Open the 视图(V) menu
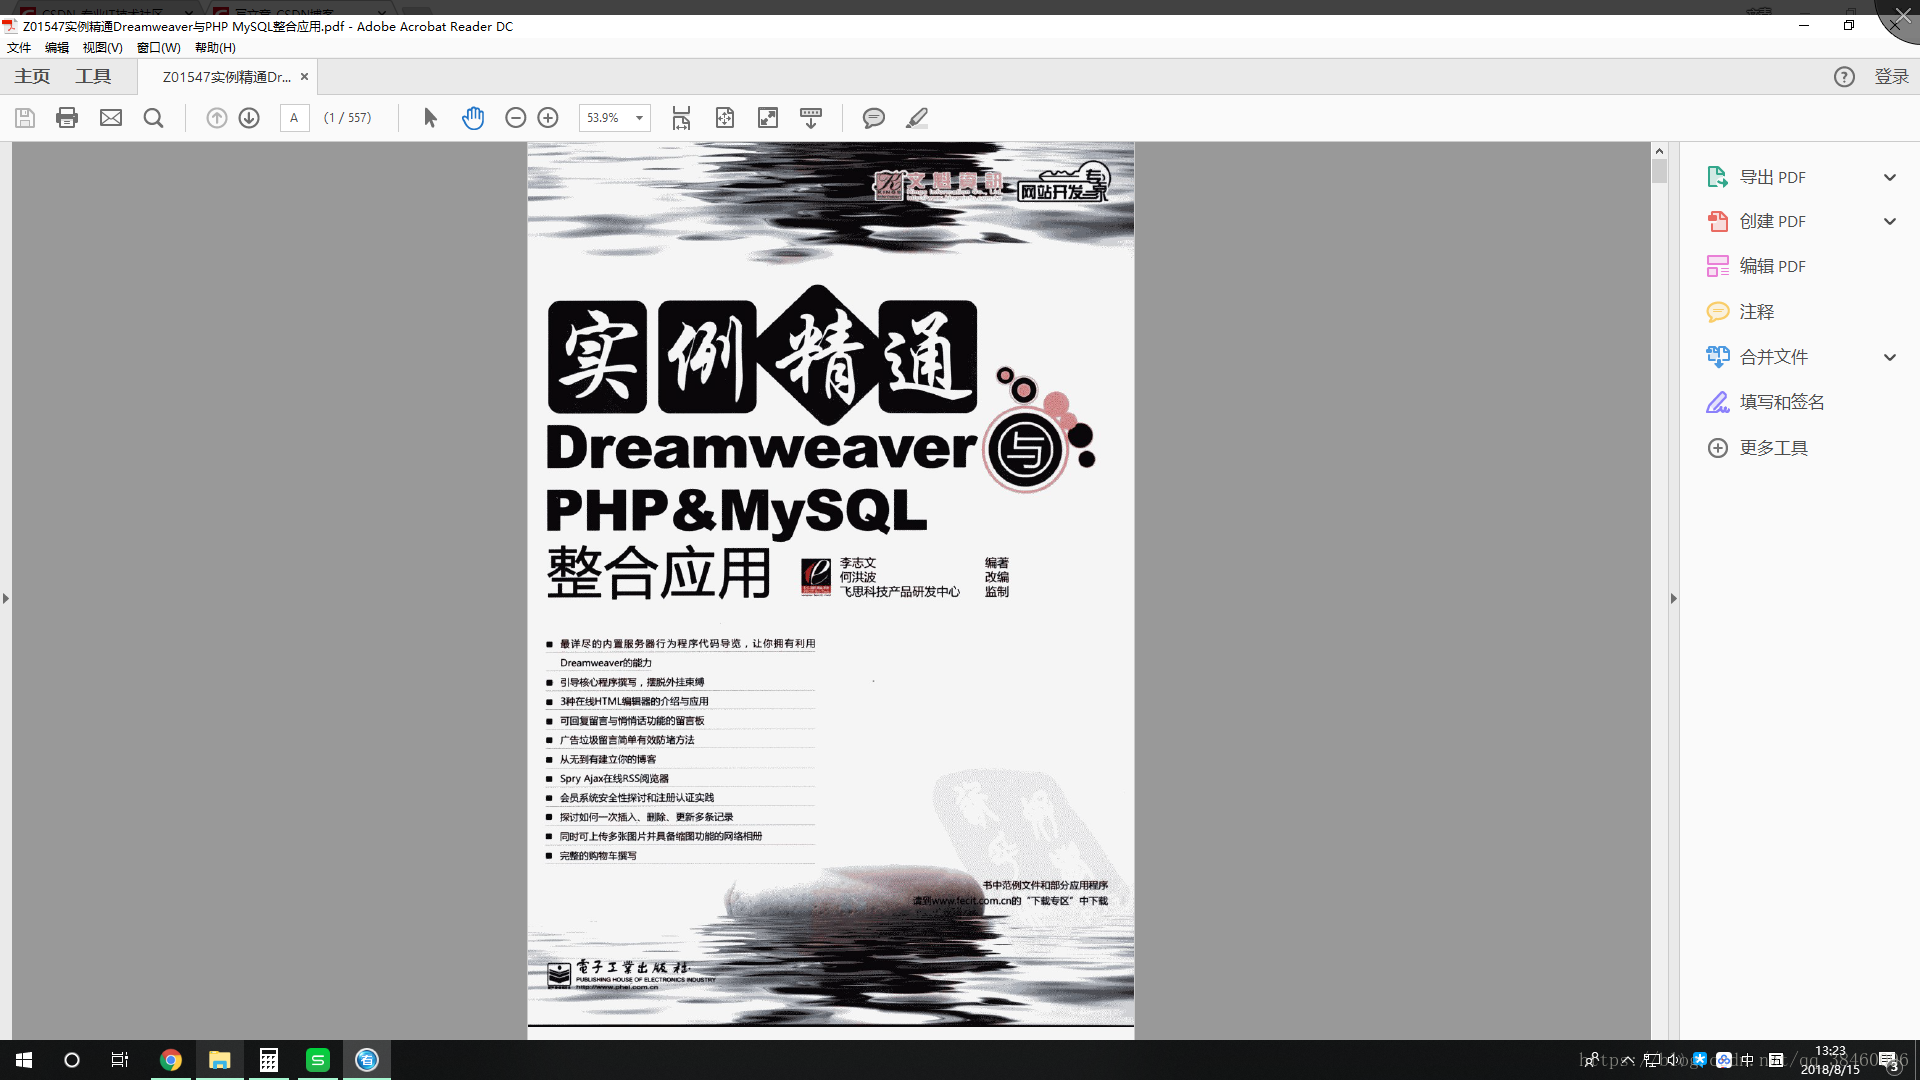The image size is (1920, 1080). tap(102, 48)
